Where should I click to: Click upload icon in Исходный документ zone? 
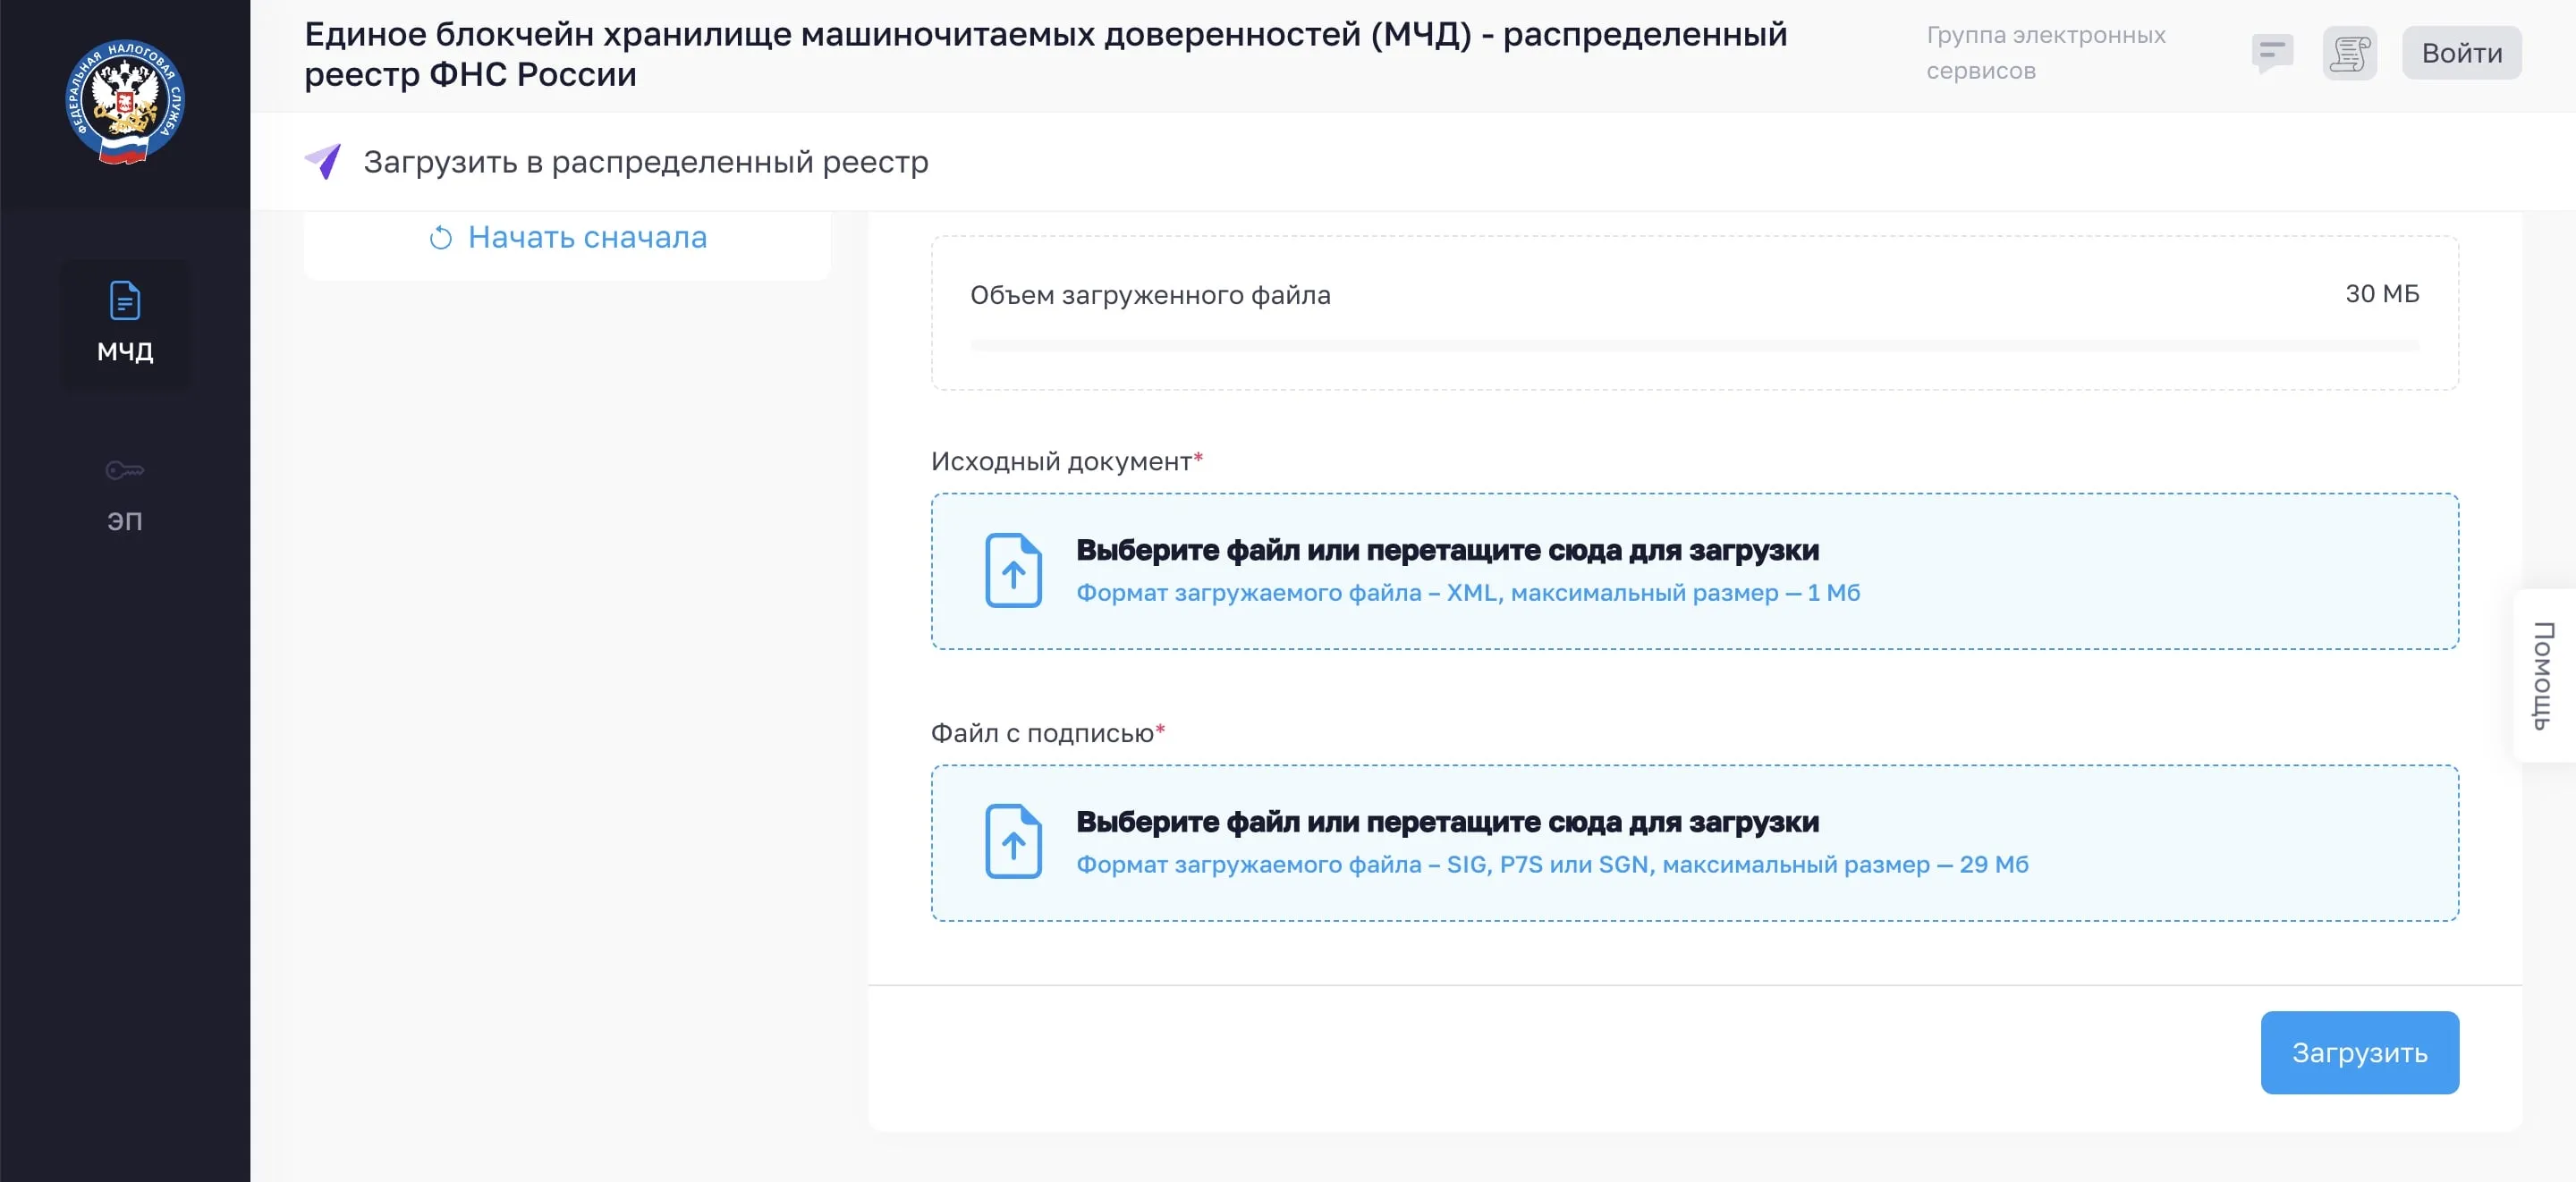tap(1013, 570)
